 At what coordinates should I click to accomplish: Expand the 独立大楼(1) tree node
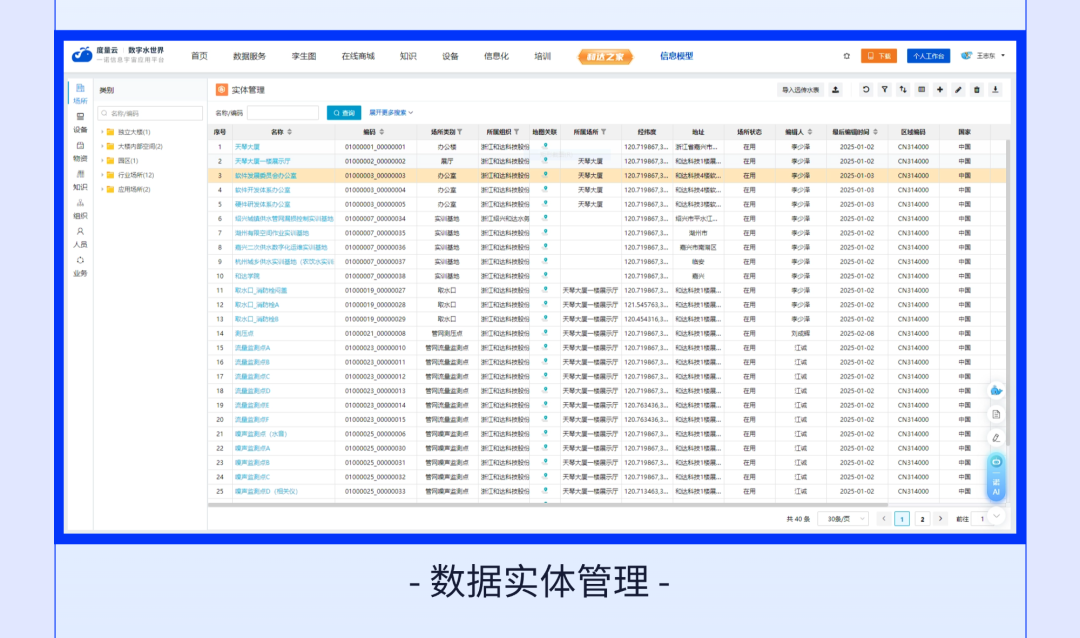click(103, 132)
